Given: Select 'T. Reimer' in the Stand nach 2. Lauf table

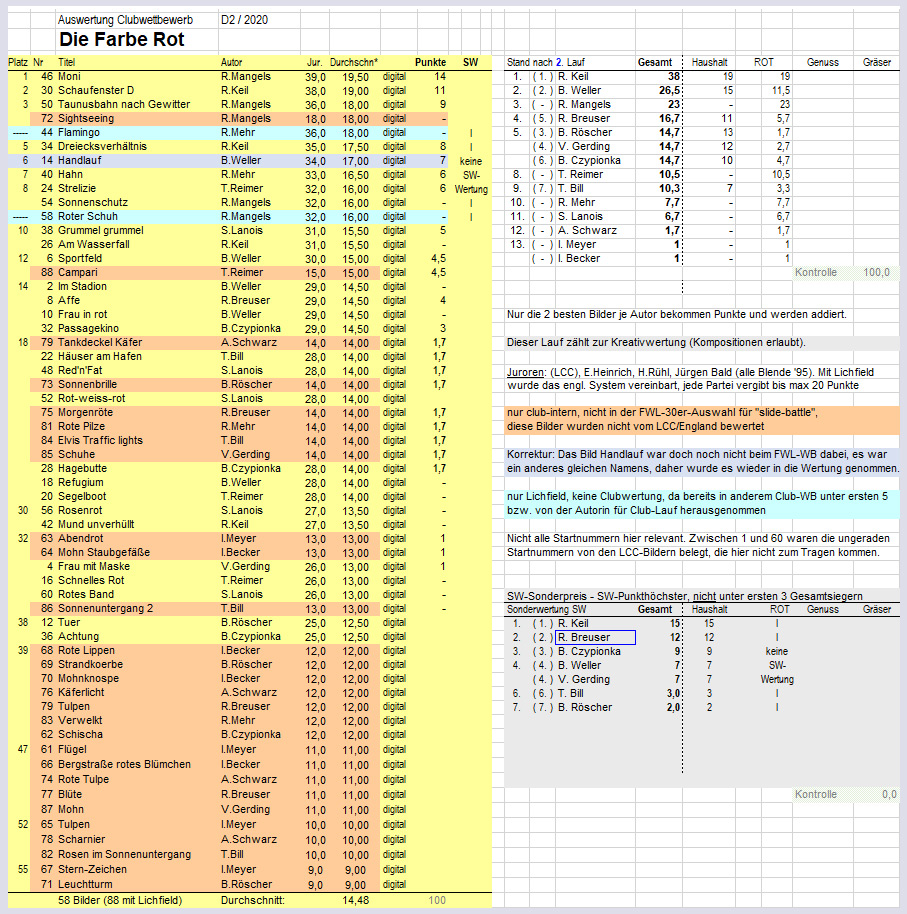Looking at the screenshot, I should (x=581, y=174).
